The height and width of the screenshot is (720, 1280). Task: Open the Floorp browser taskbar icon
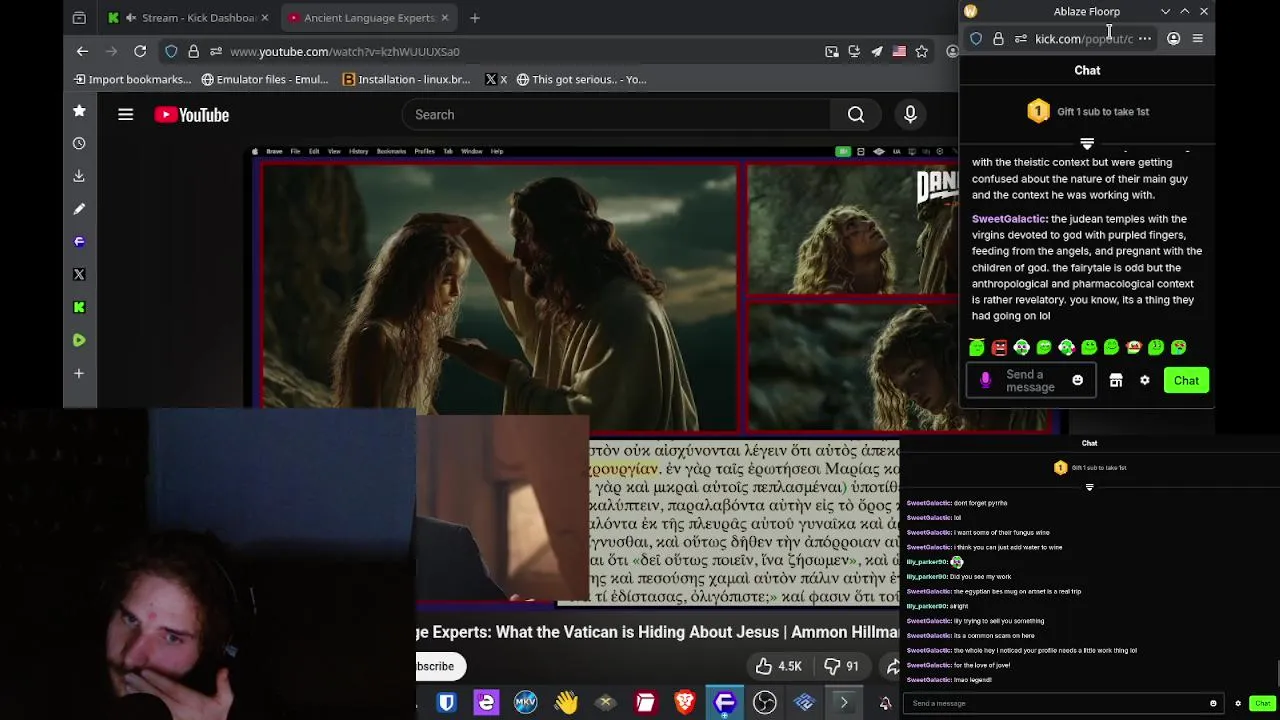click(725, 703)
